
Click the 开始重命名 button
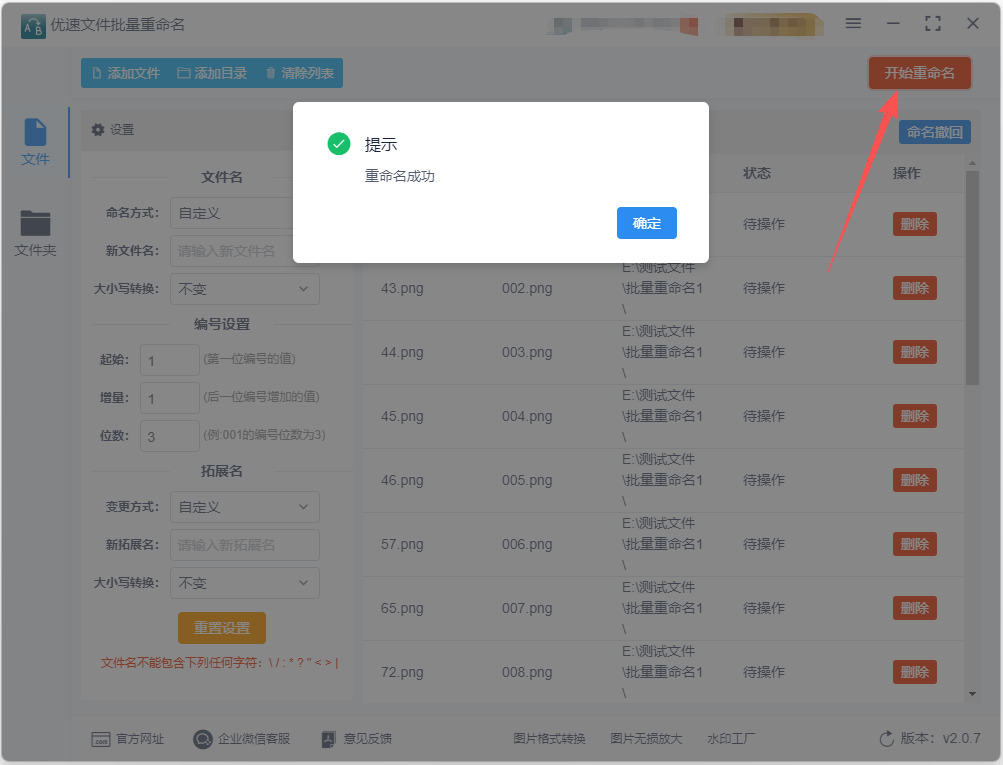point(919,73)
